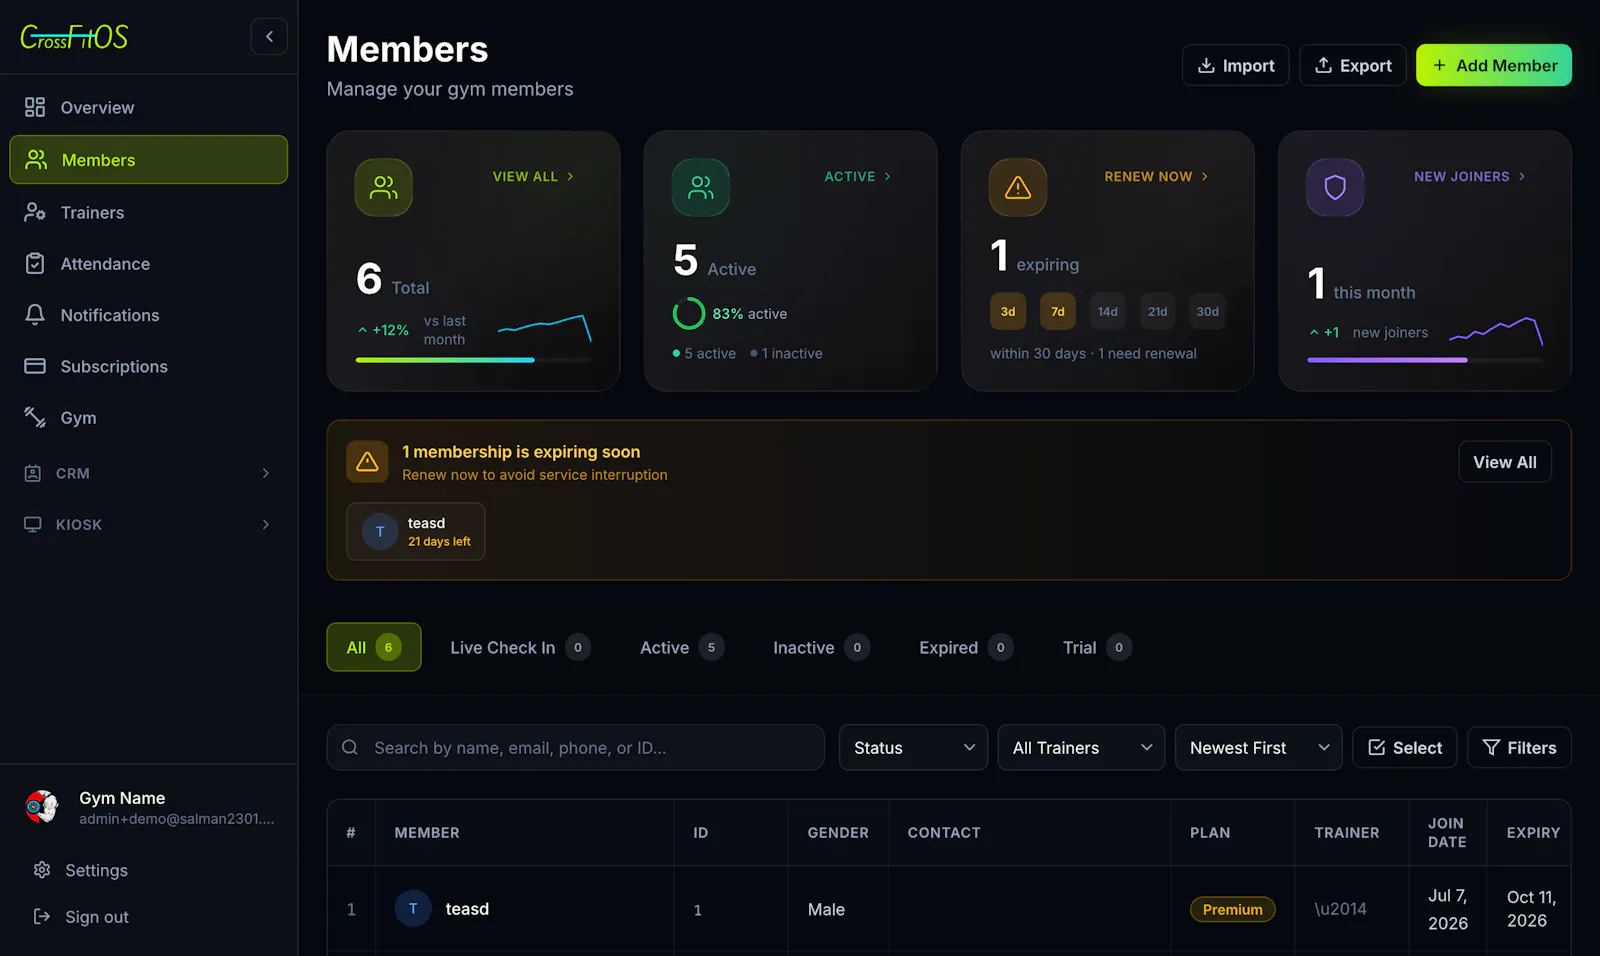Click the total members people icon
This screenshot has height=956, width=1600.
point(384,187)
